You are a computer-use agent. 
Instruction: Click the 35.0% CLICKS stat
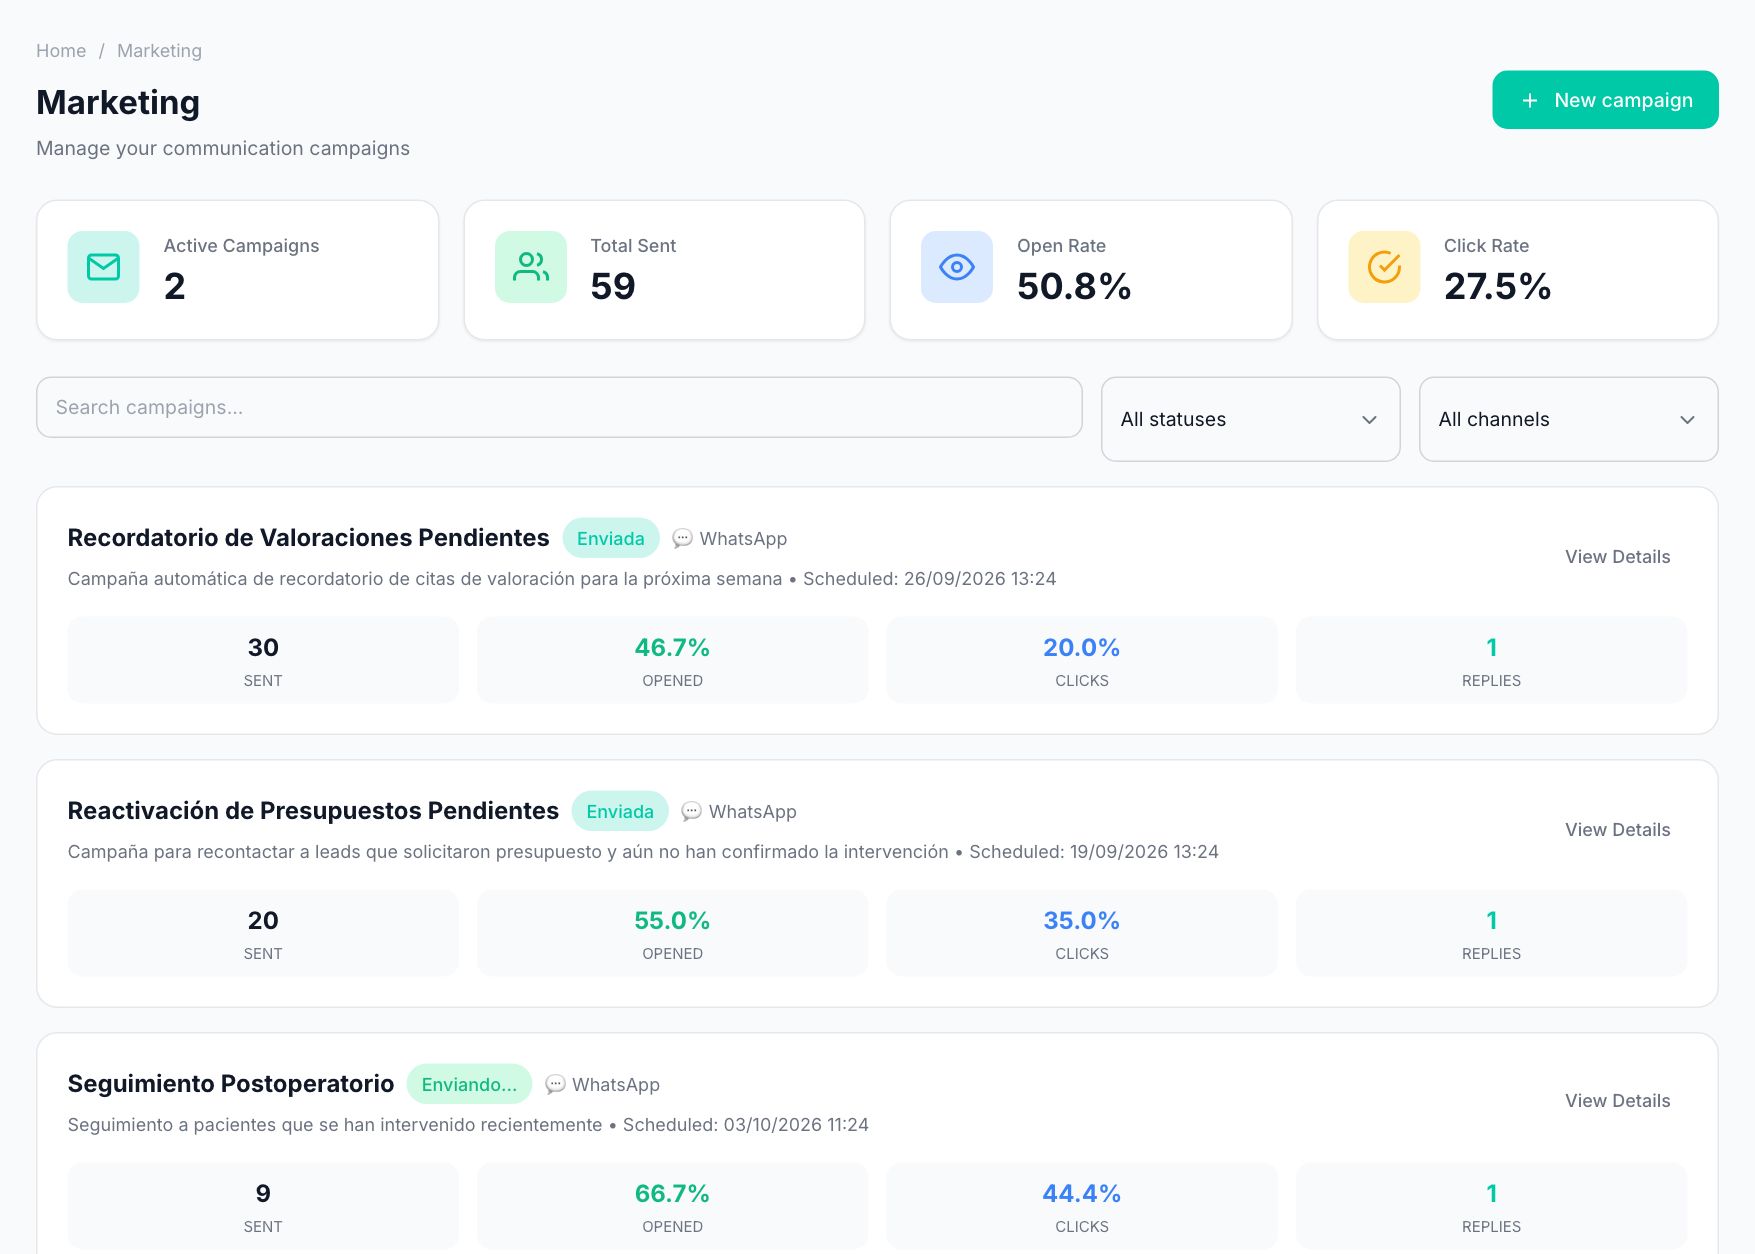(1082, 933)
